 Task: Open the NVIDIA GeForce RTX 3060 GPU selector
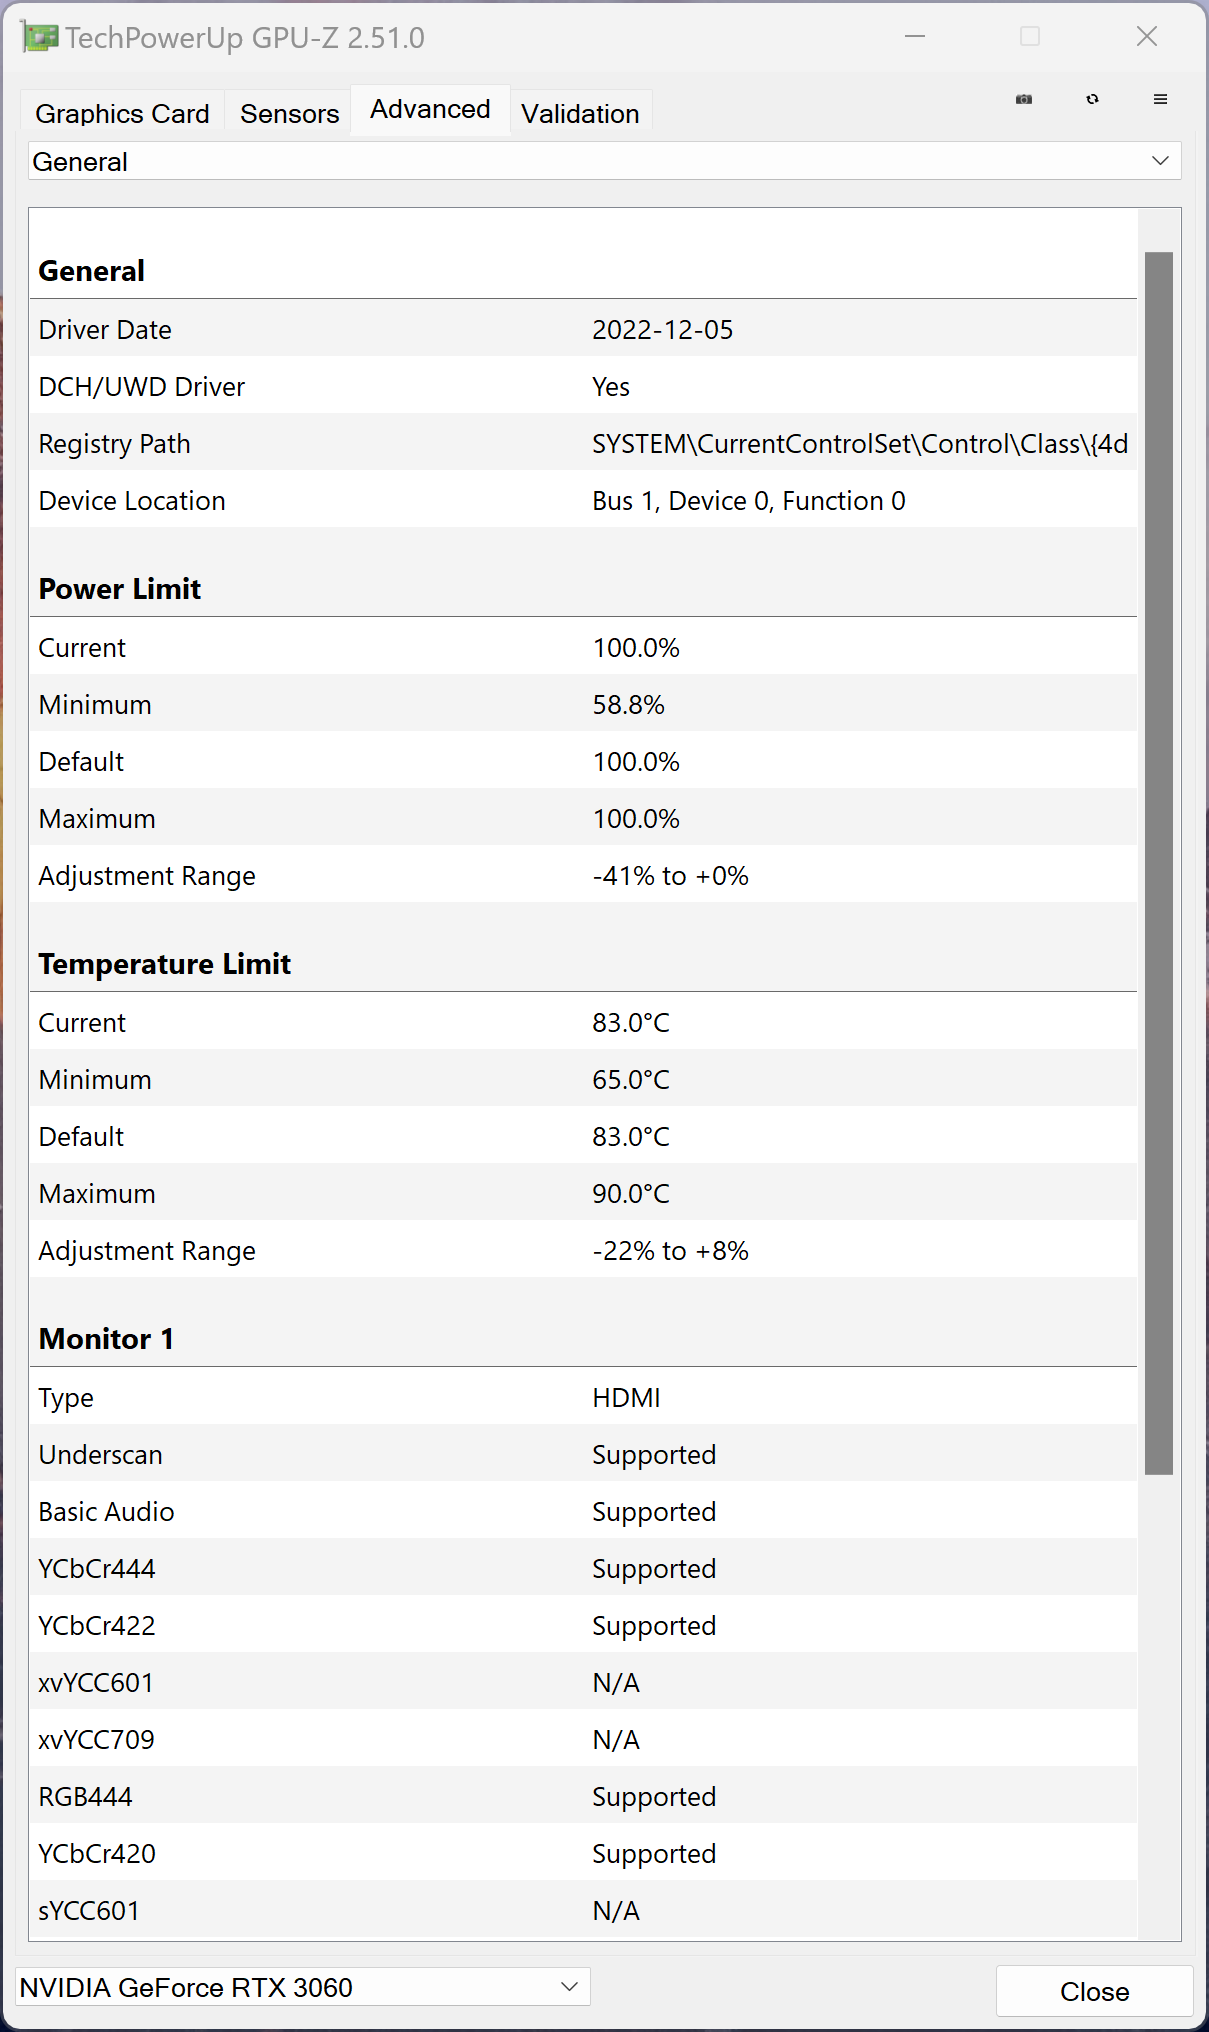tap(302, 1986)
